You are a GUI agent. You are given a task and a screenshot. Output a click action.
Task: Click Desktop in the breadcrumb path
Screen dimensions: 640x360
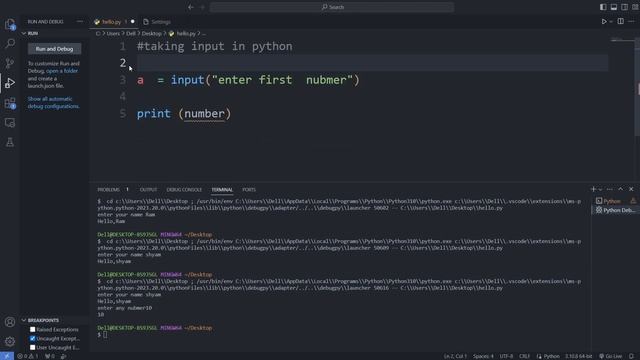pyautogui.click(x=151, y=34)
